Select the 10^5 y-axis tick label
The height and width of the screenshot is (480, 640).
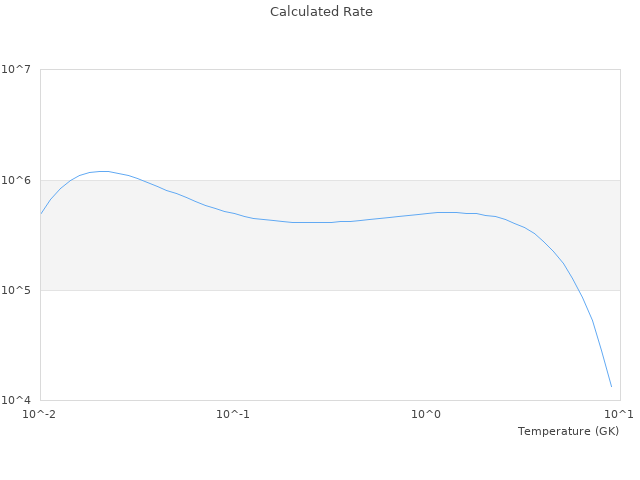coord(16,290)
